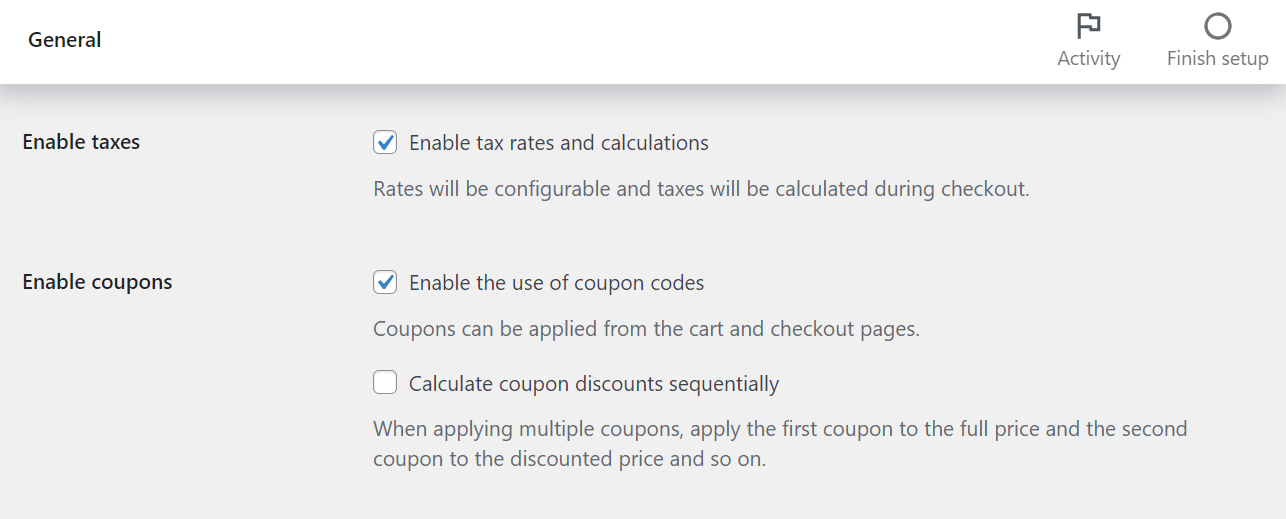This screenshot has width=1286, height=519.
Task: Open the Activity panel via its label
Action: pyautogui.click(x=1088, y=58)
